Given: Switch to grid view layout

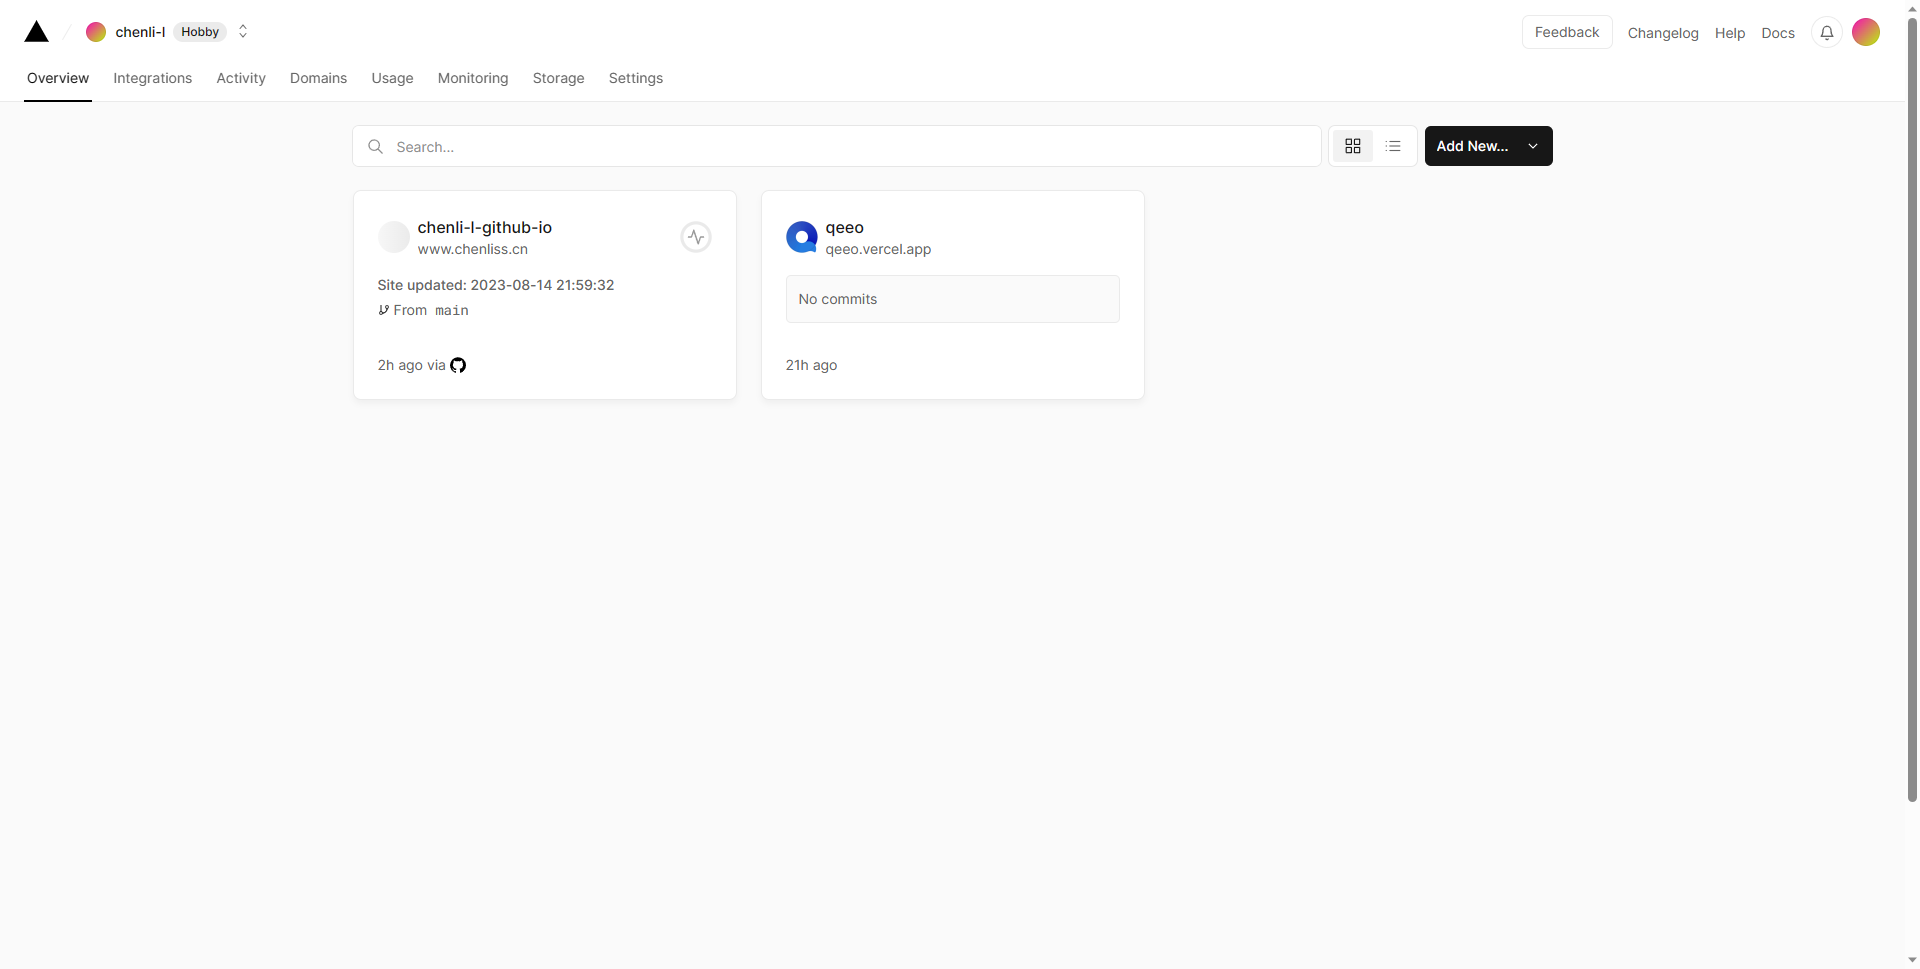Looking at the screenshot, I should (1353, 146).
